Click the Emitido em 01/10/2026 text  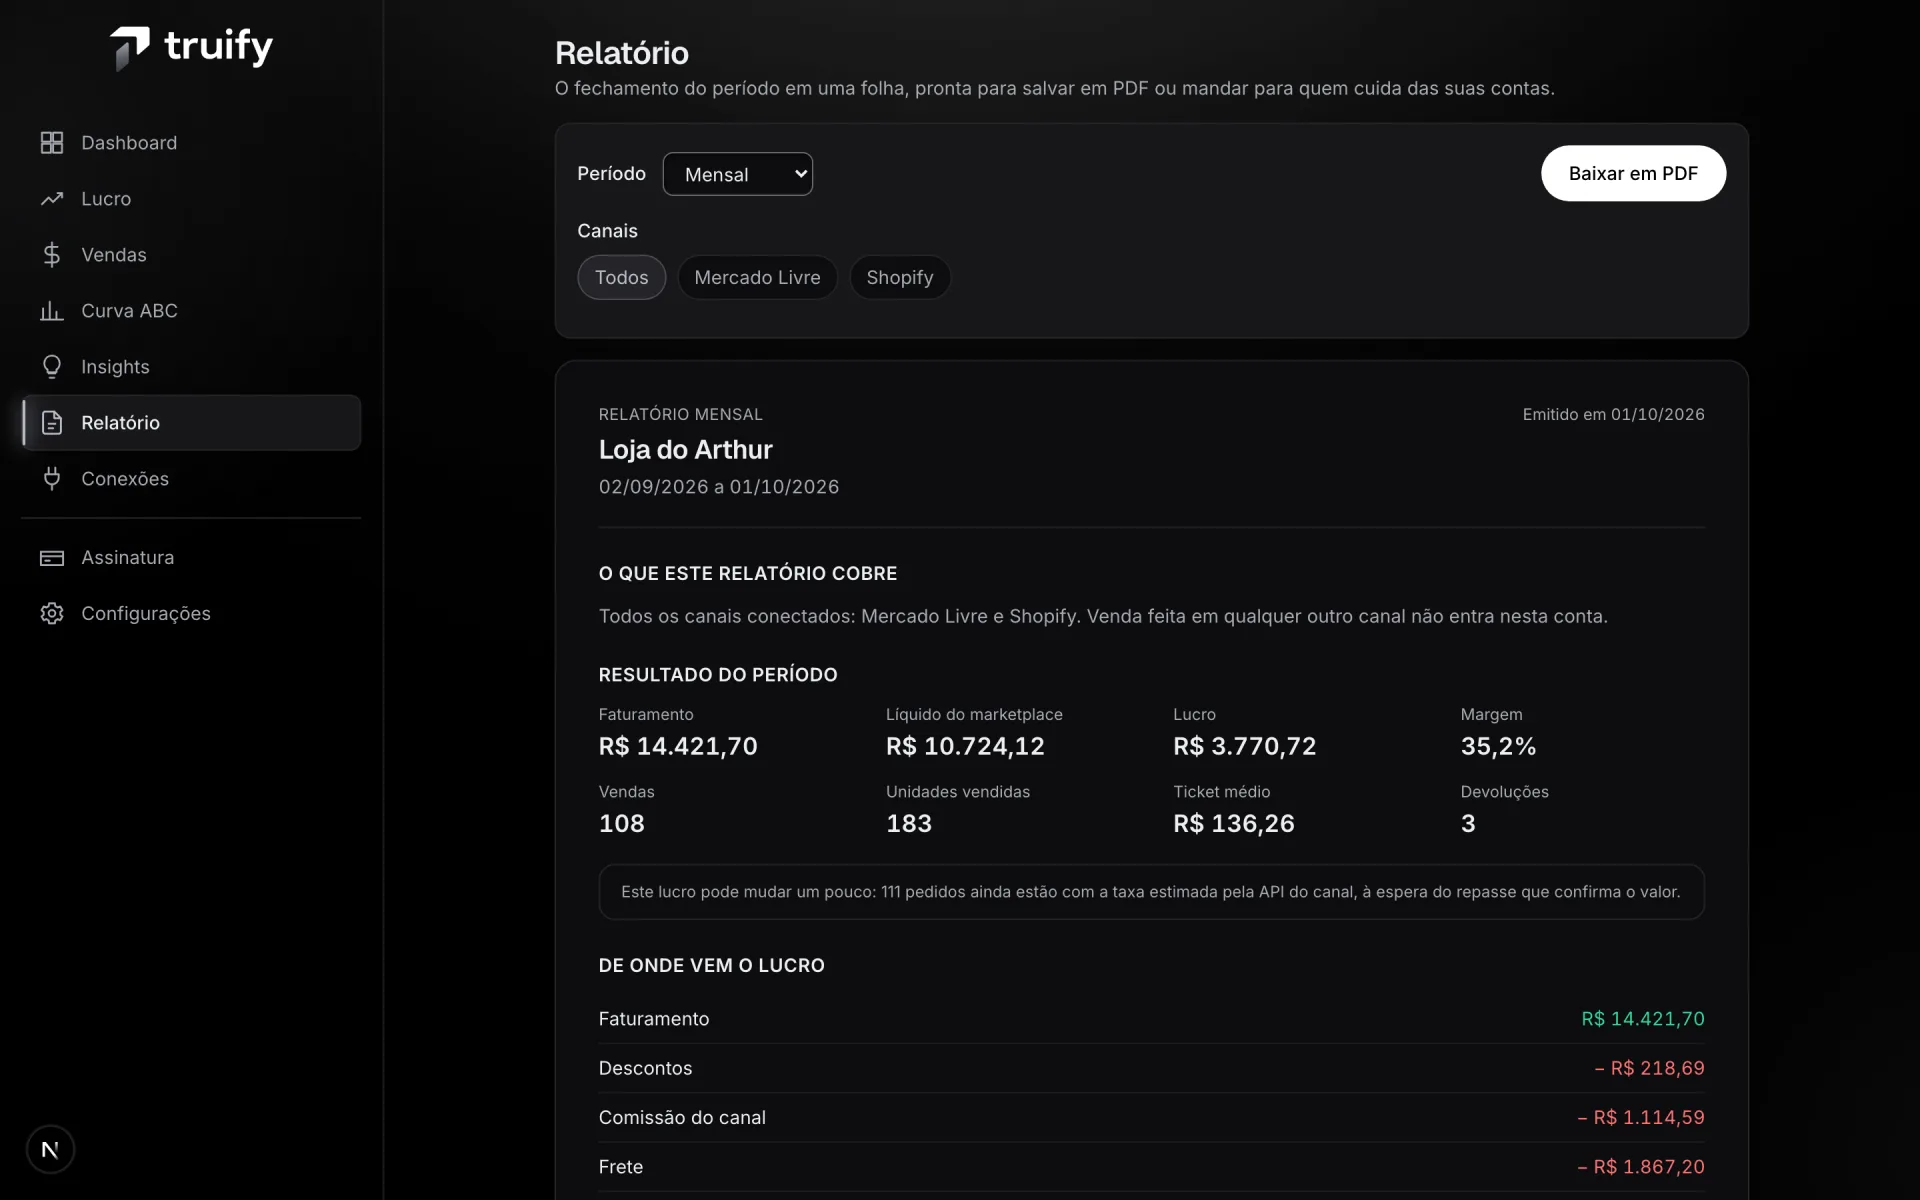pyautogui.click(x=1613, y=414)
